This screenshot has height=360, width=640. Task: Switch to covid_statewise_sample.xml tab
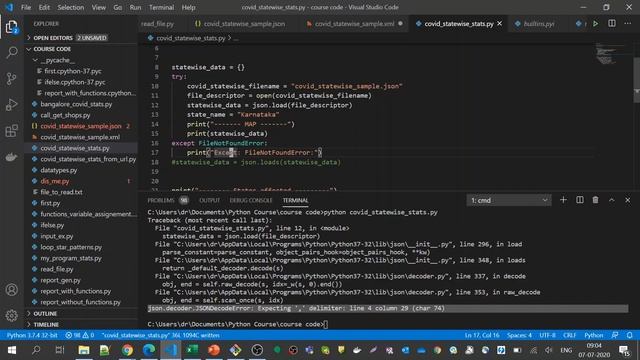(x=354, y=24)
